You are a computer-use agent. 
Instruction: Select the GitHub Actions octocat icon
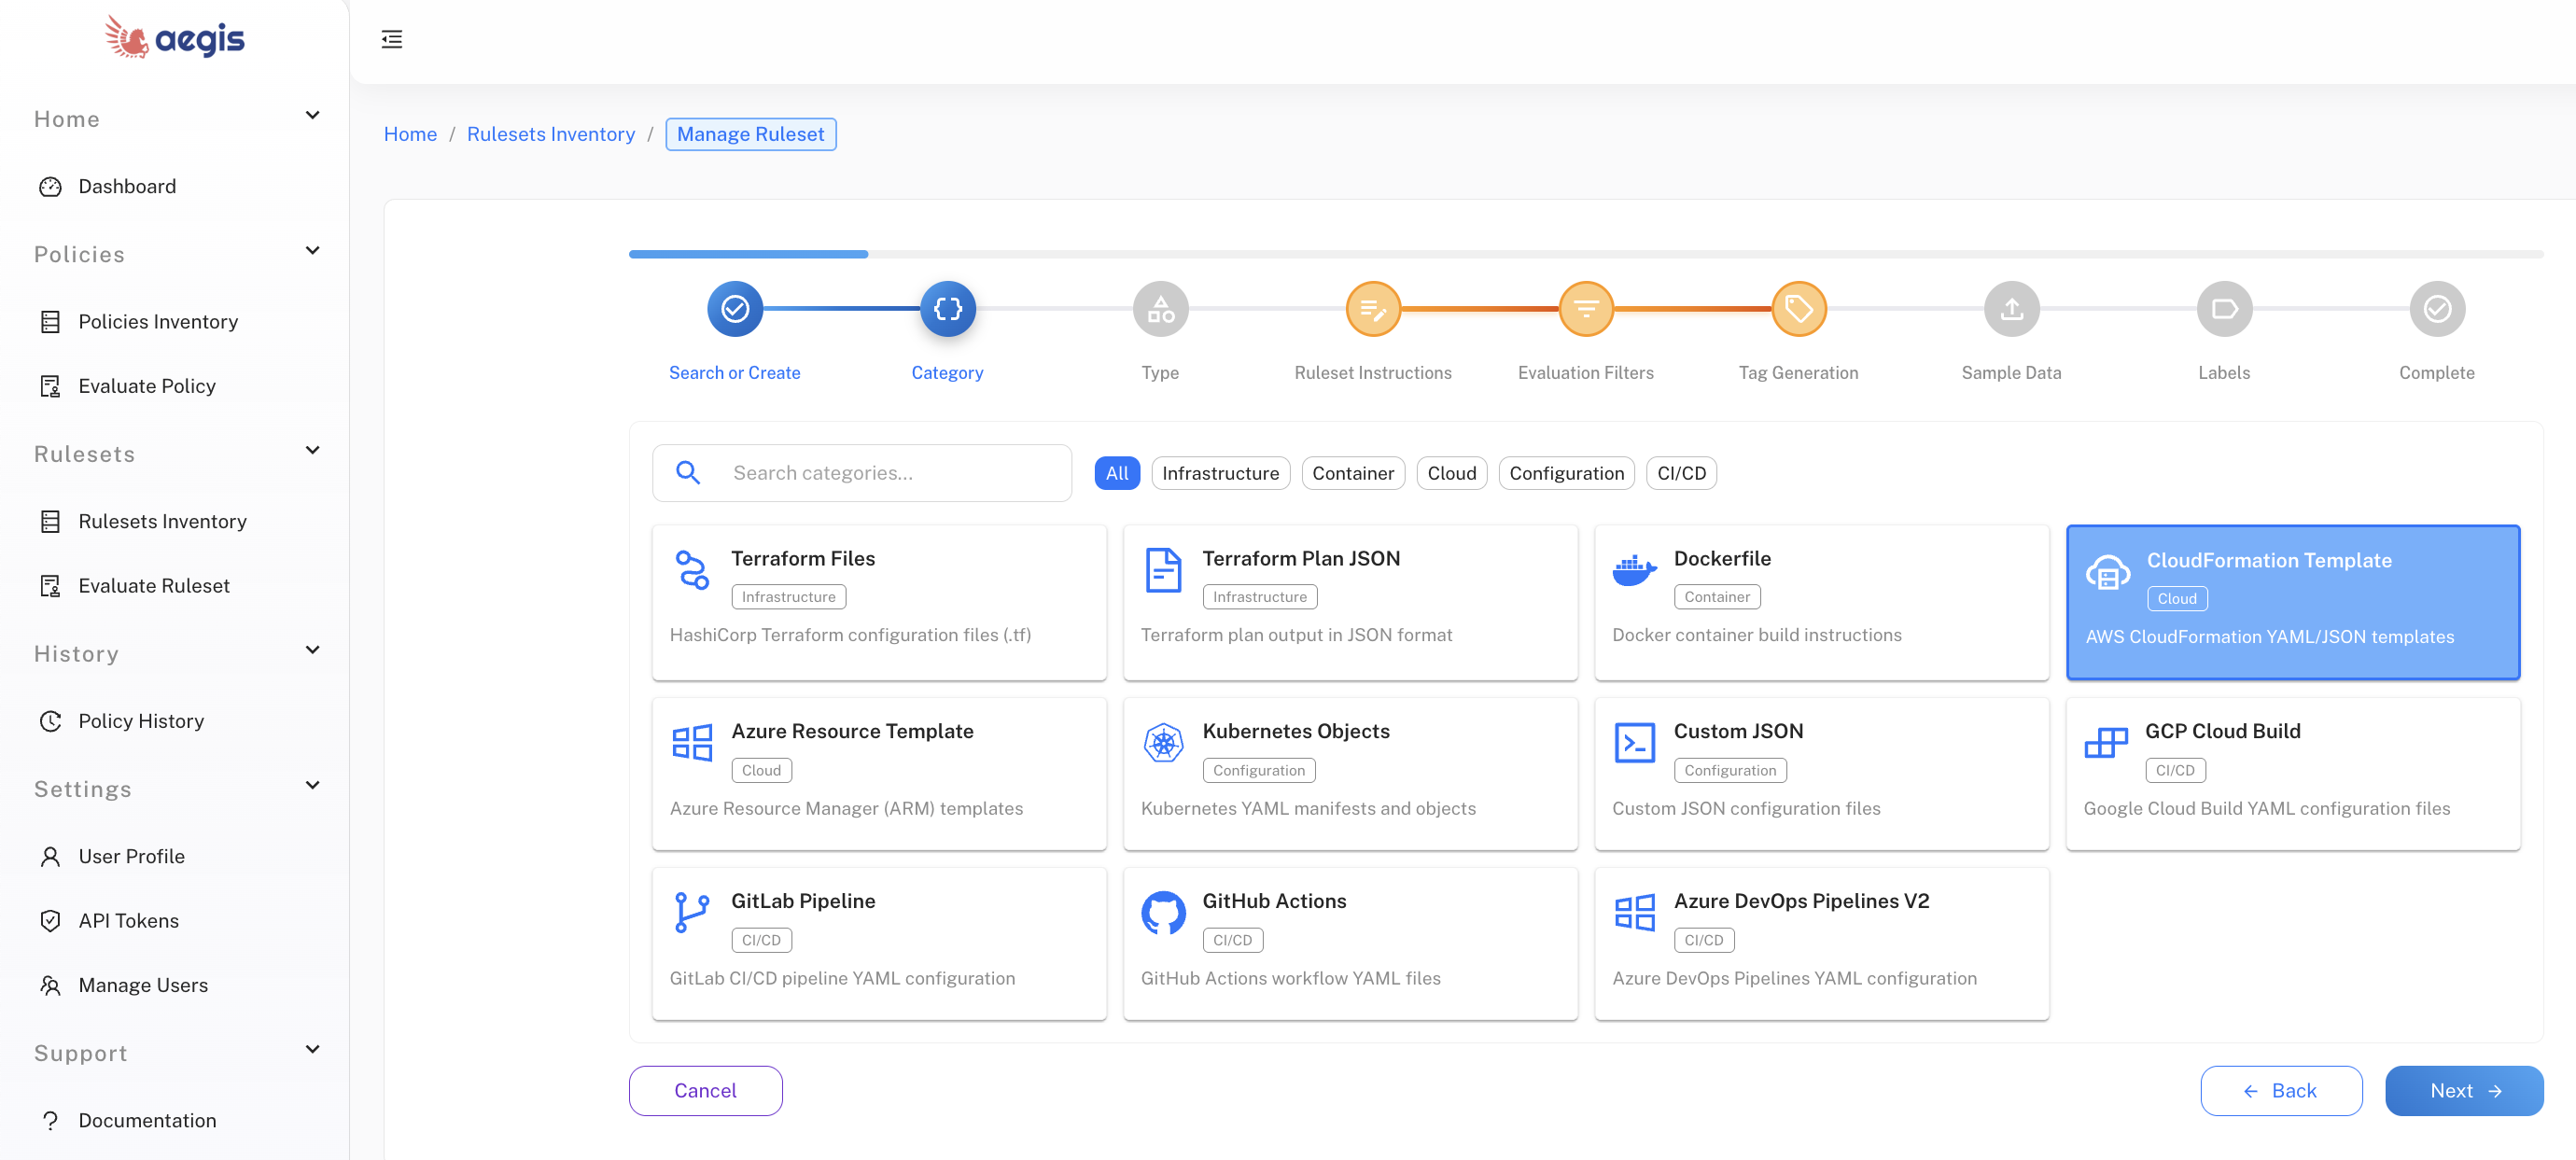click(1163, 912)
